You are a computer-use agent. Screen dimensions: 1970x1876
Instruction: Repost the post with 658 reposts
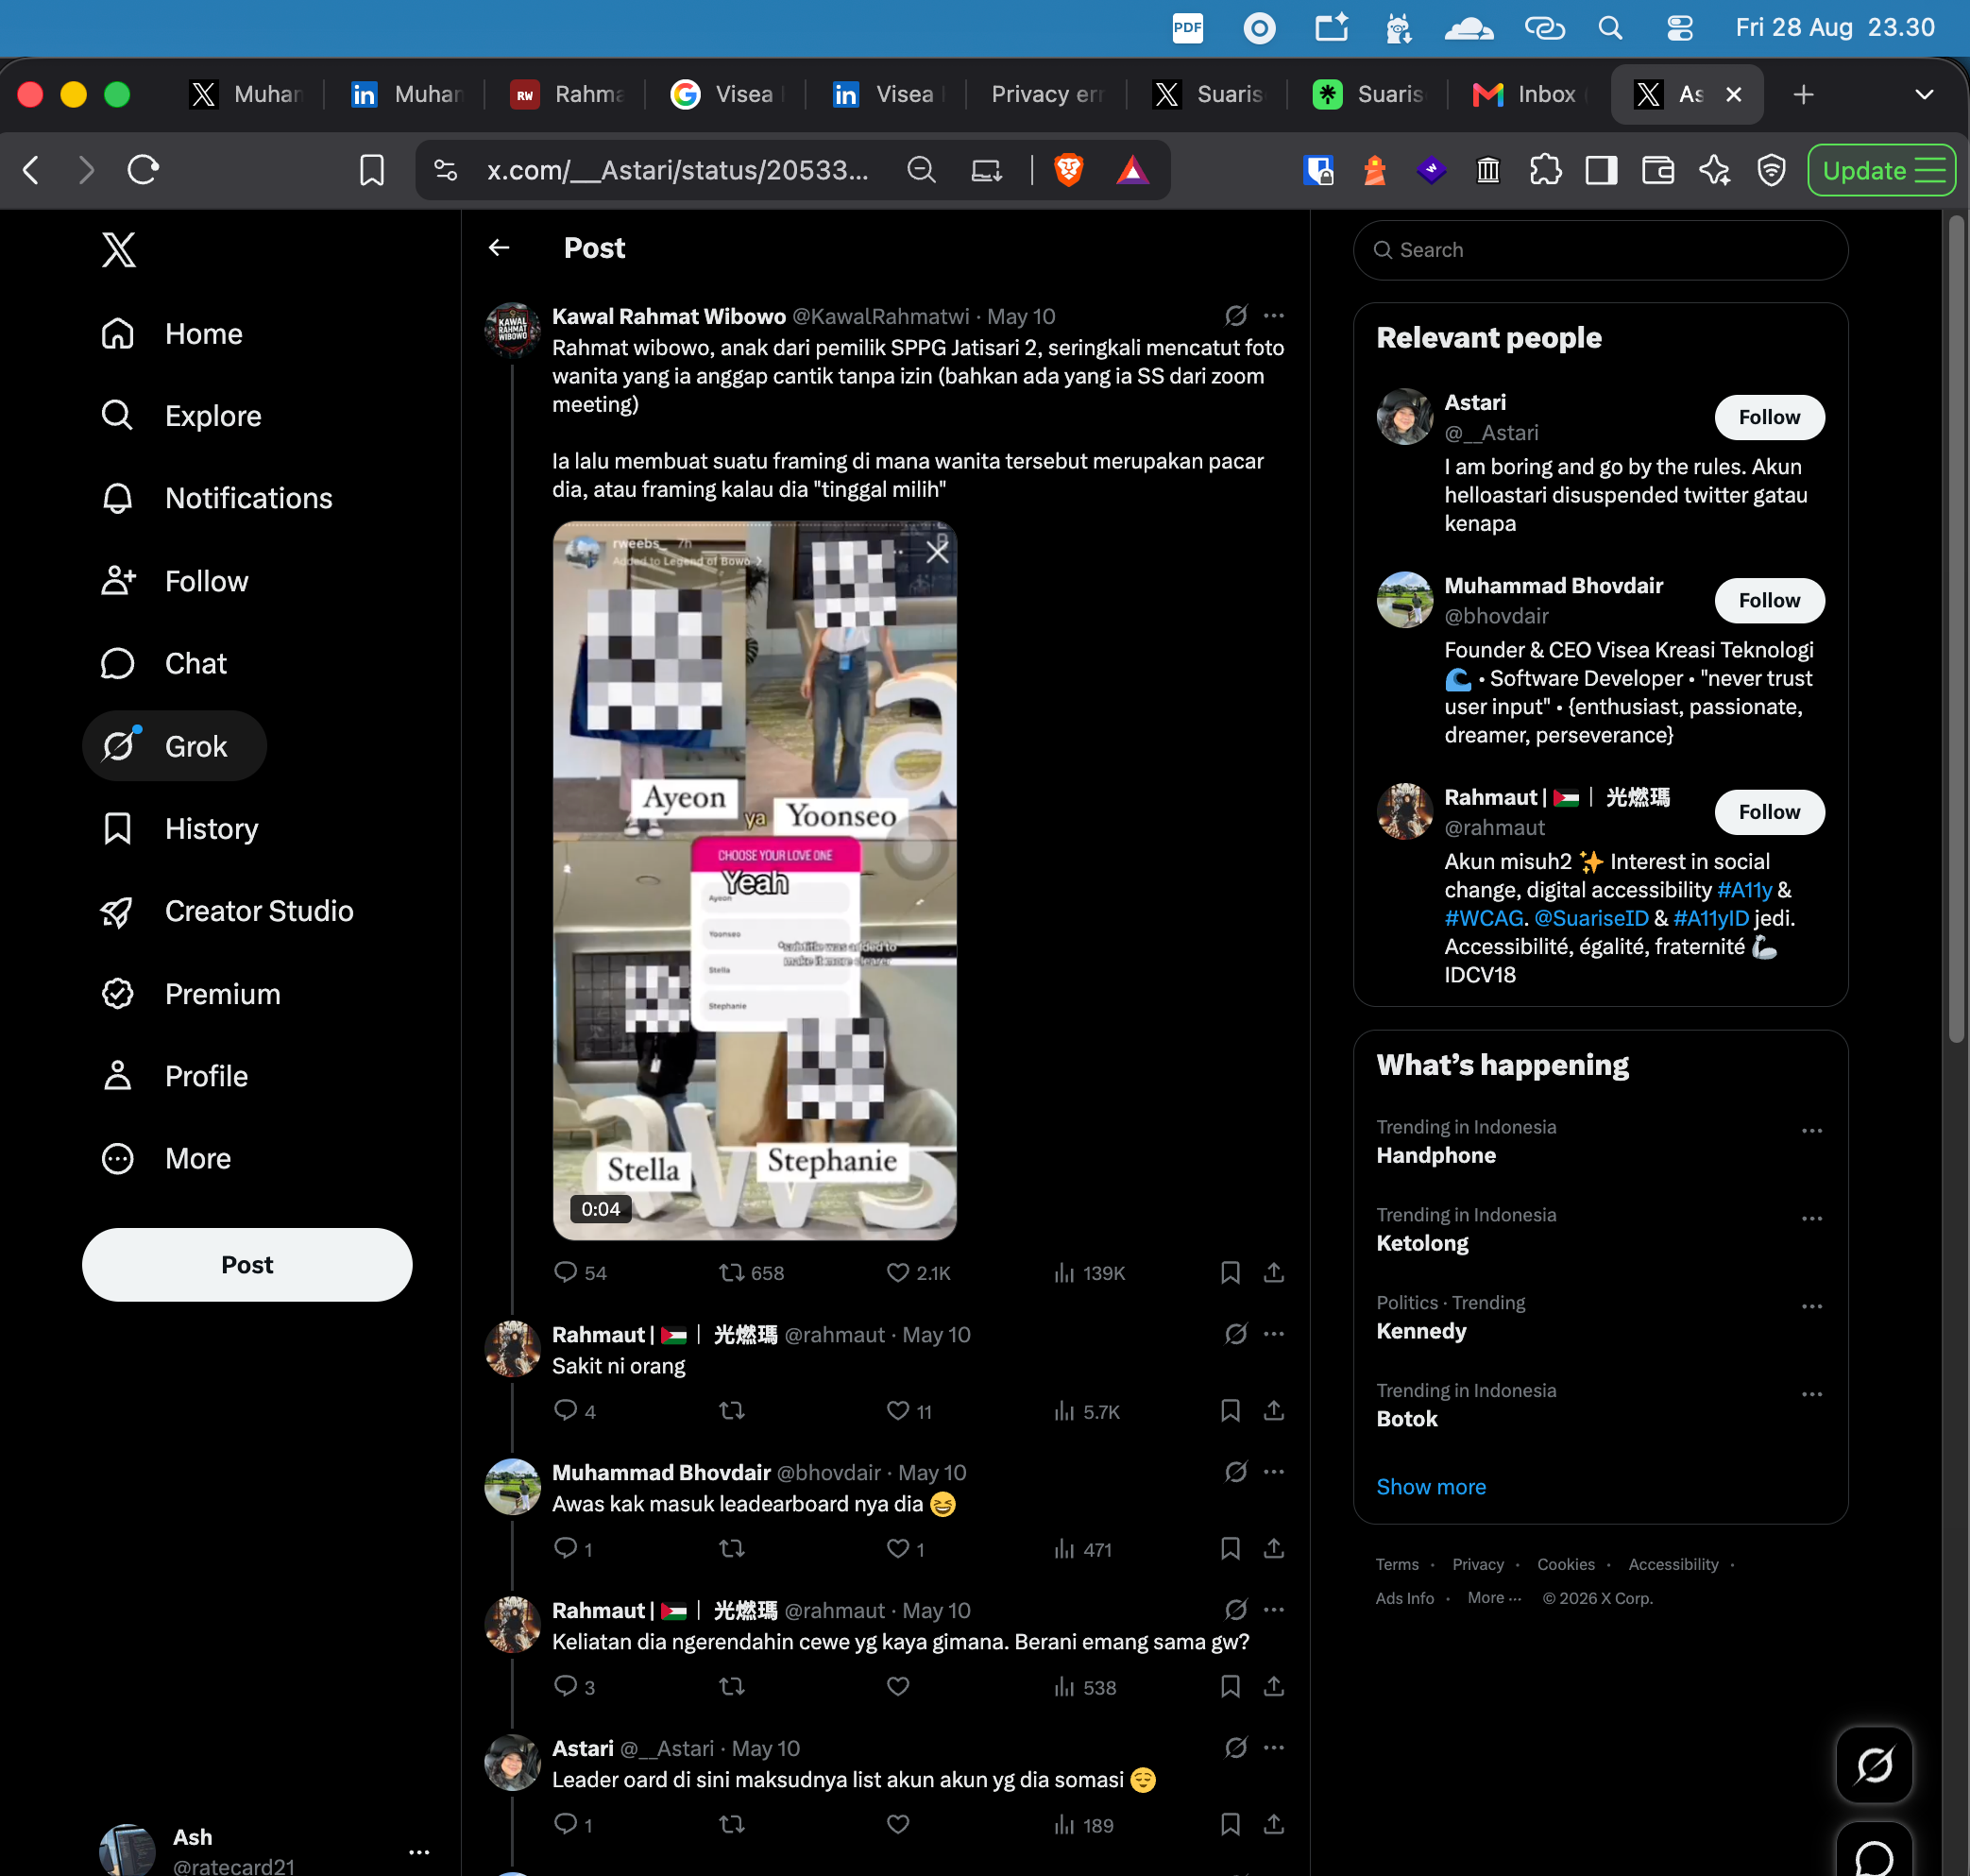pyautogui.click(x=751, y=1272)
